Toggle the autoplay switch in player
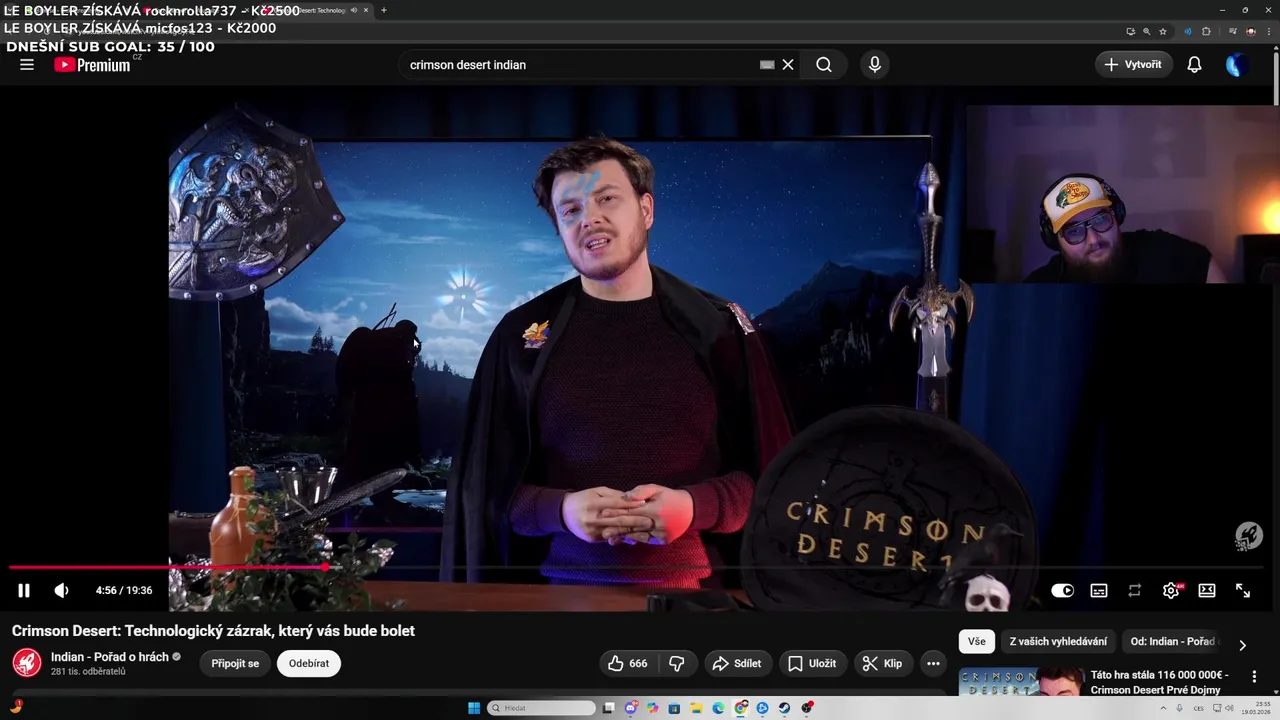 [x=1062, y=590]
